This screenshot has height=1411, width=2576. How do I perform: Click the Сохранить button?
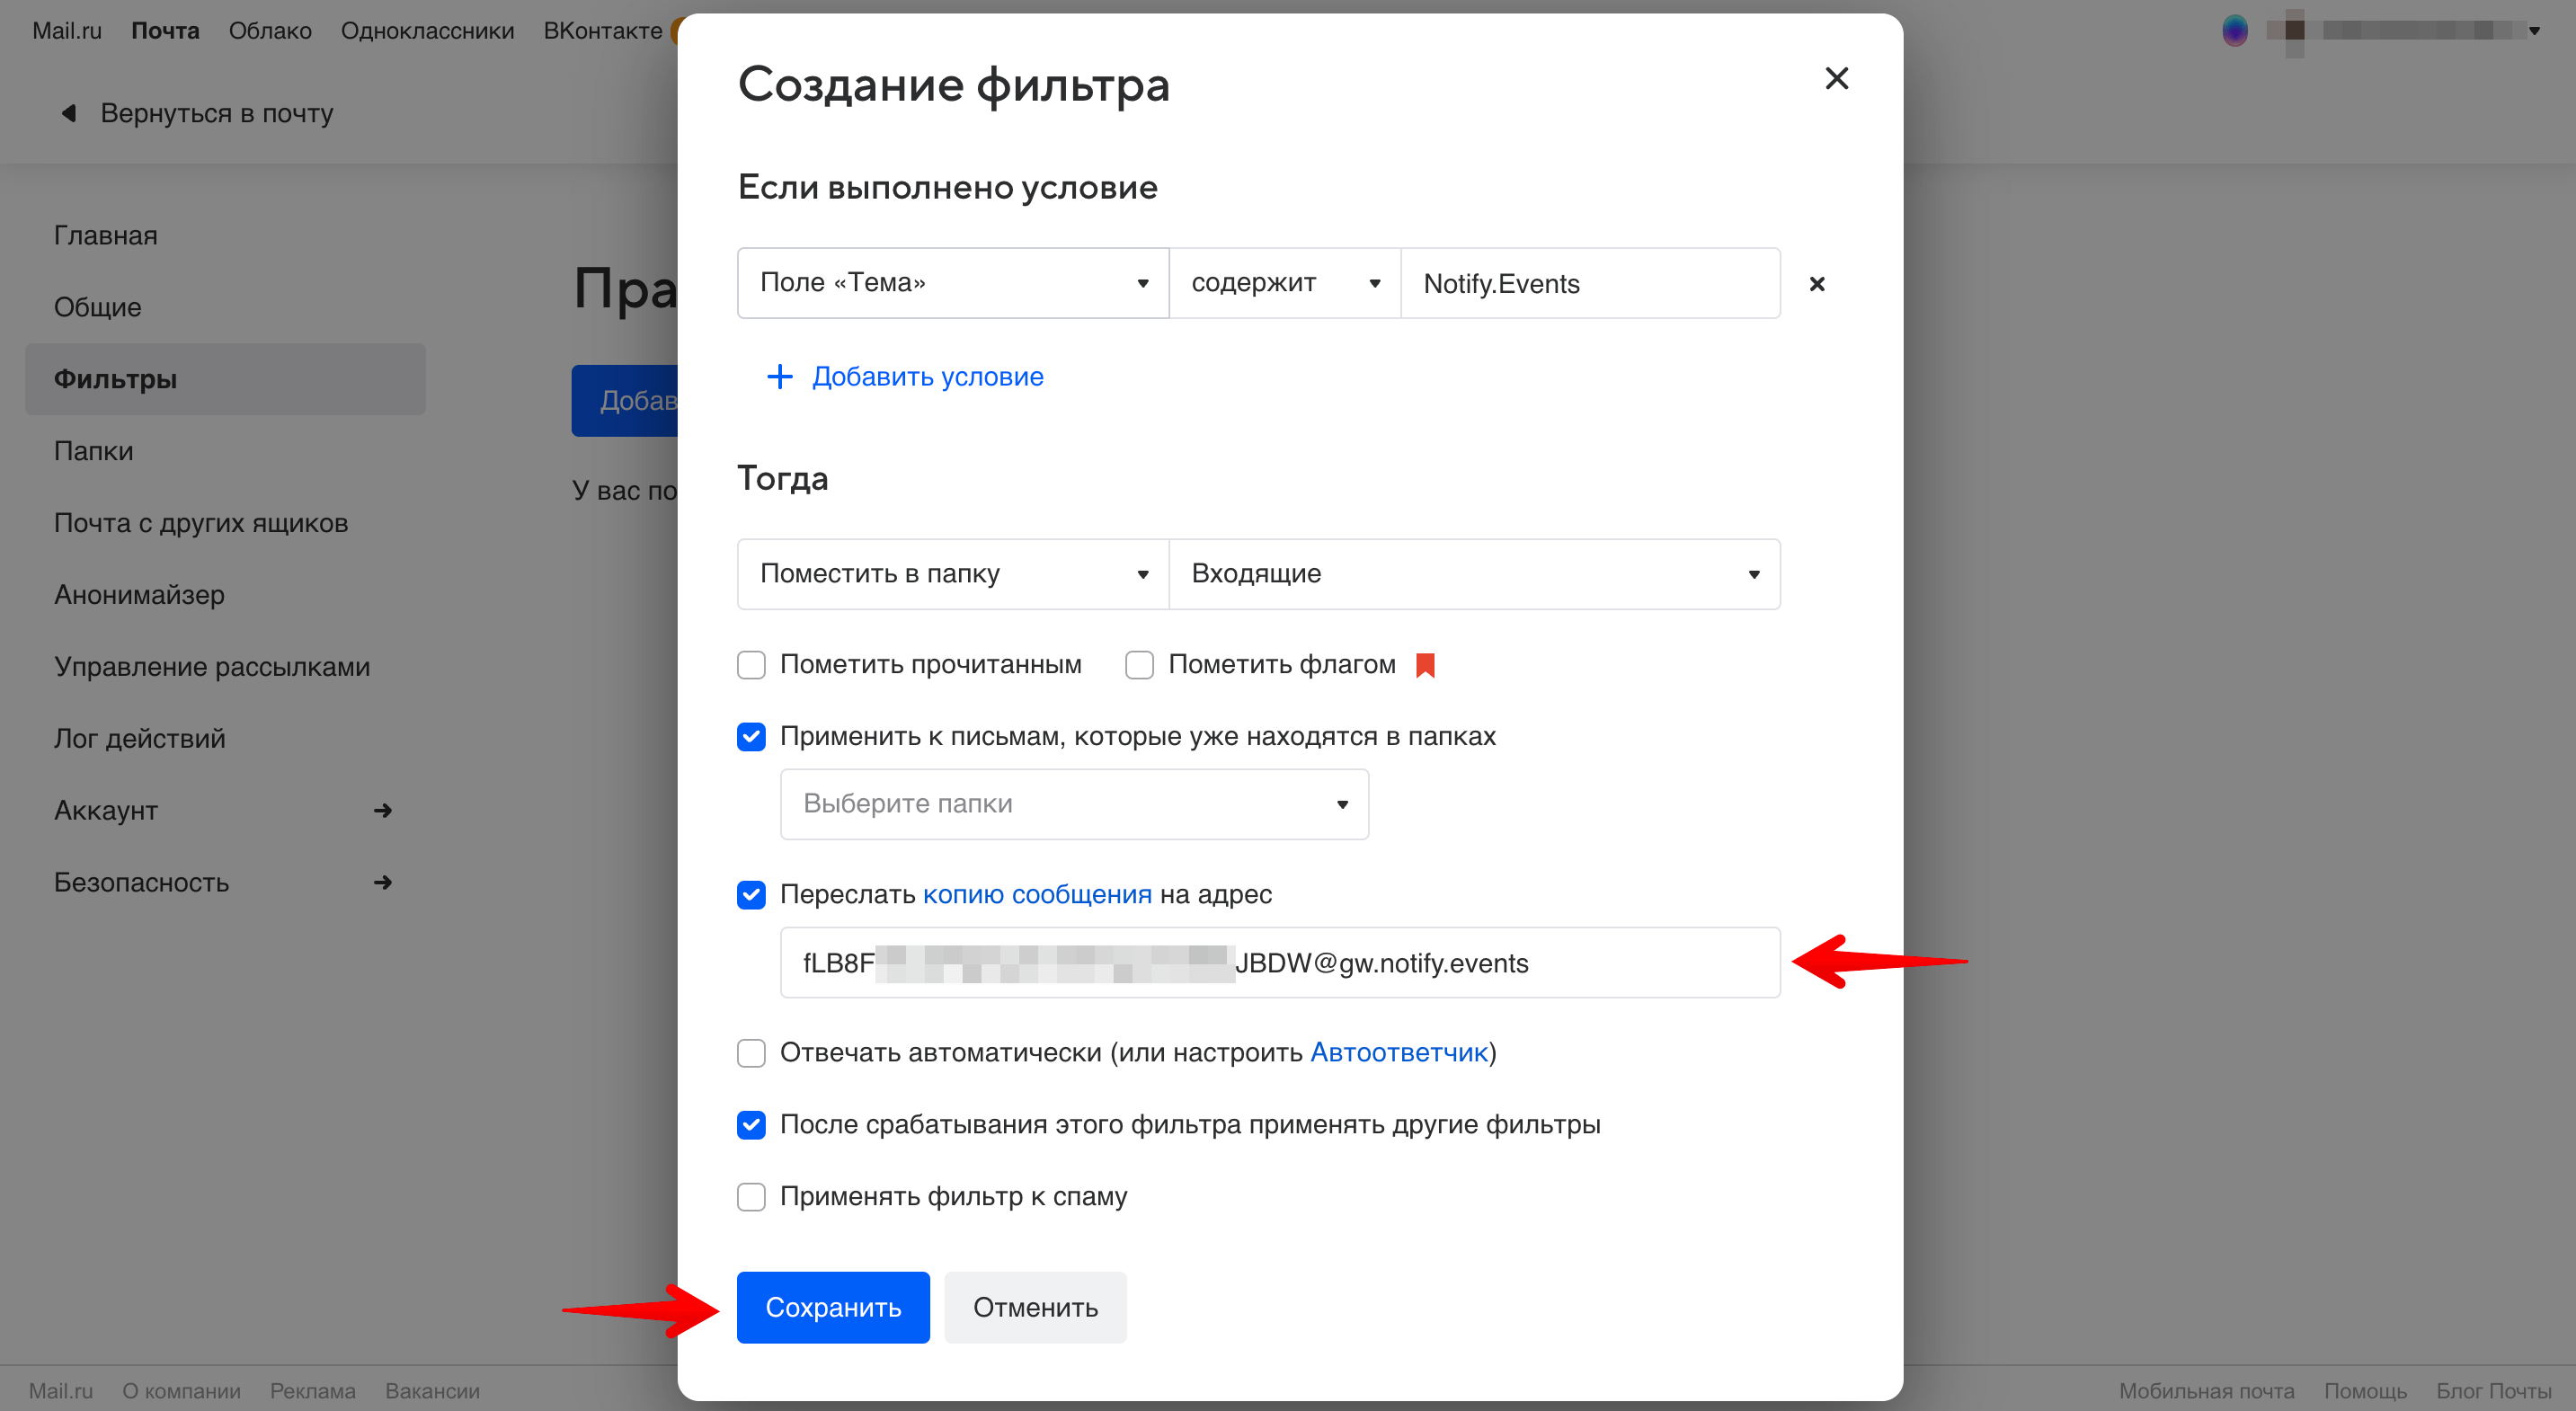click(832, 1305)
